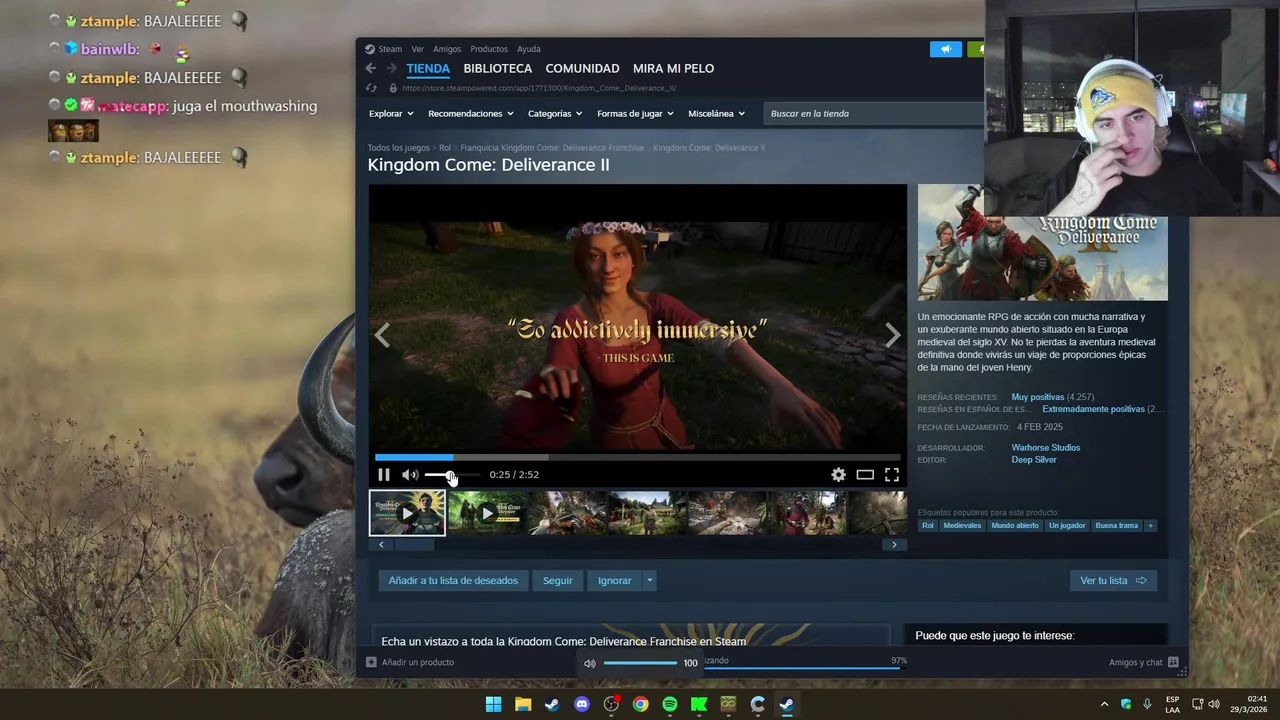This screenshot has width=1280, height=720.
Task: Click the padlock icon beside the URL
Action: (x=394, y=88)
